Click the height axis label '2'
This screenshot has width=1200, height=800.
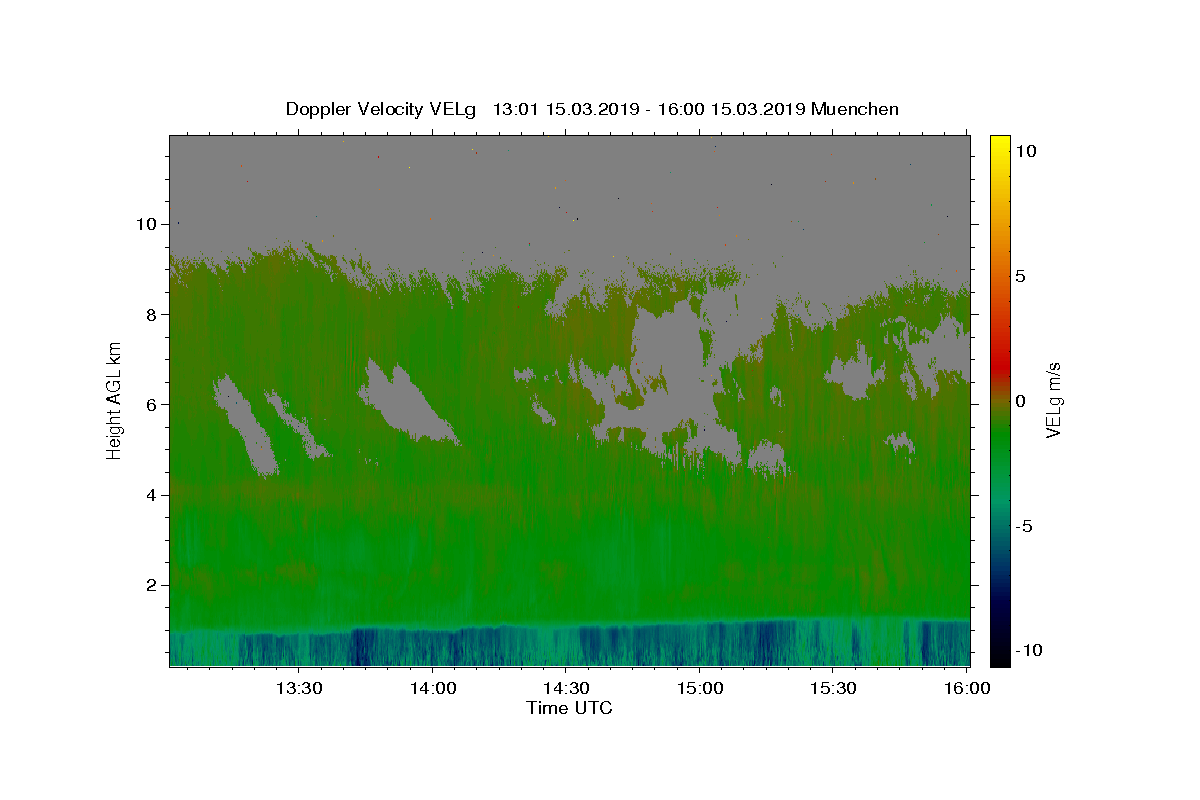click(x=153, y=584)
